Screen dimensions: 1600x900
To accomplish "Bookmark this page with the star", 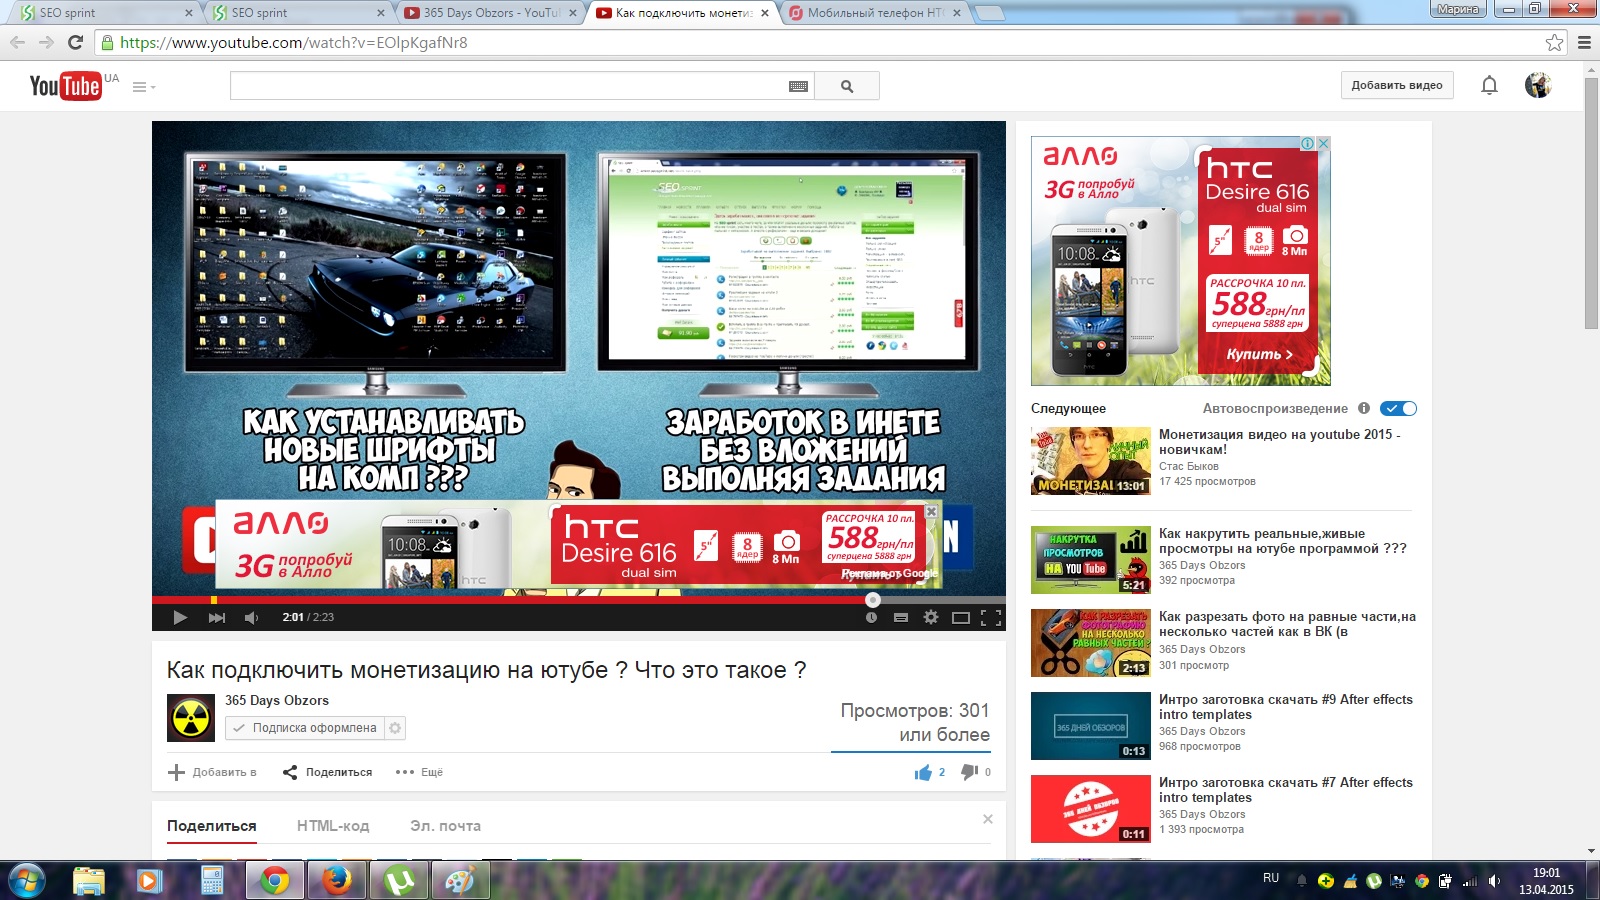I will coord(1554,42).
